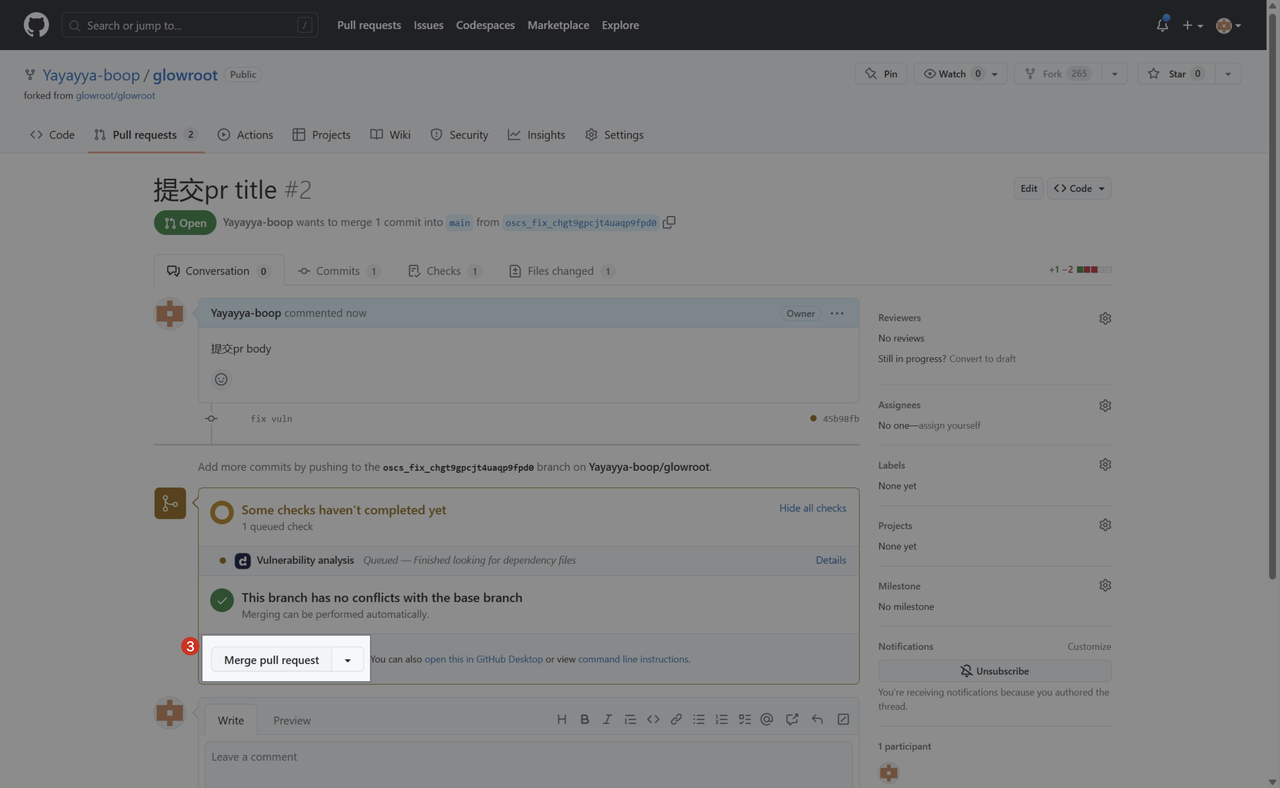Open Labels settings gear icon

tap(1105, 465)
